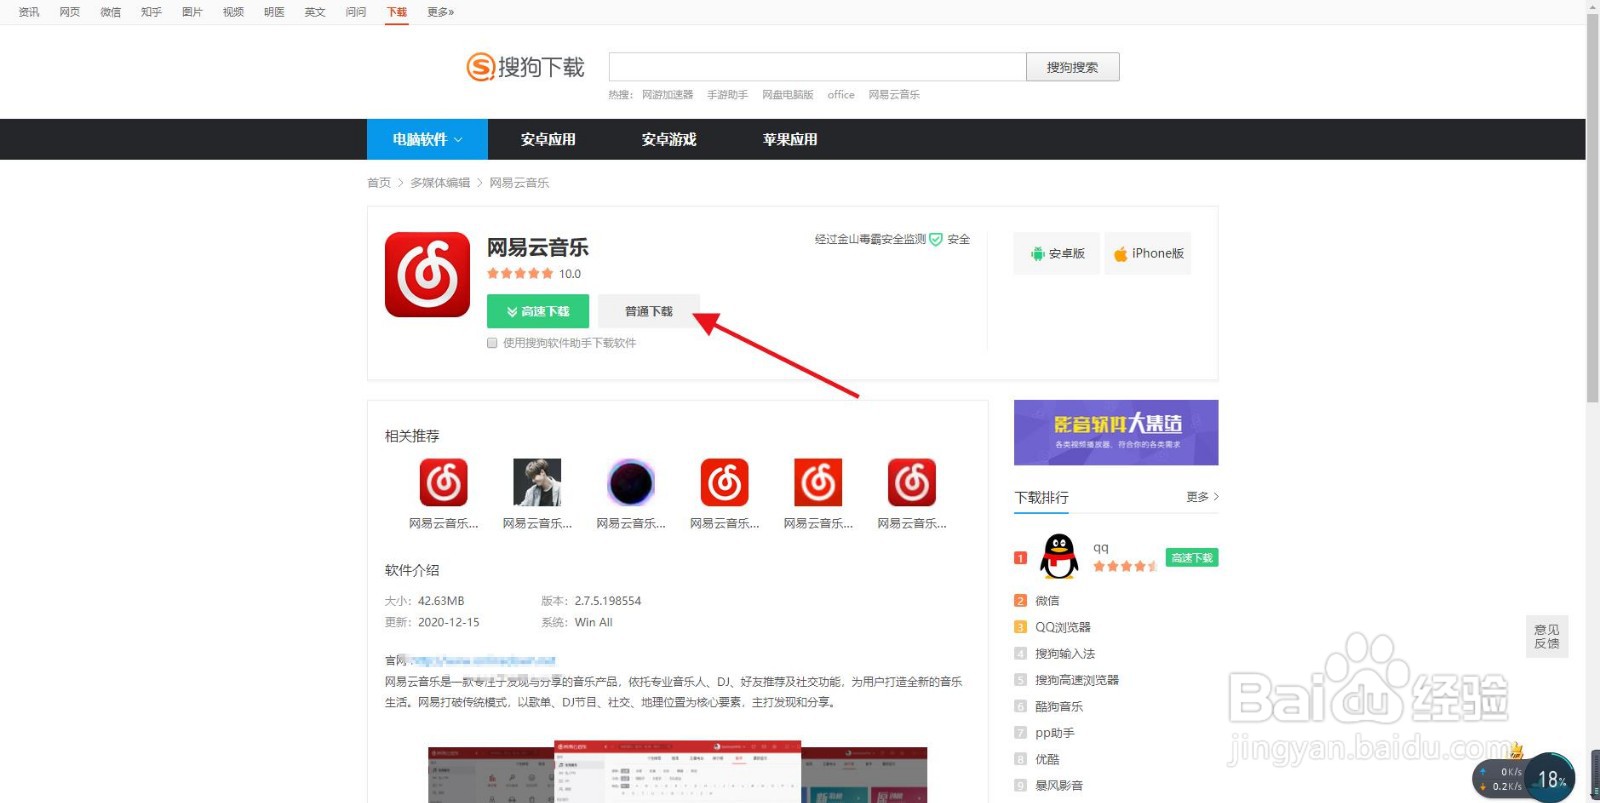Screen dimensions: 1600x803
Task: Click the Android robot icon for 安卓版
Action: pos(1038,254)
